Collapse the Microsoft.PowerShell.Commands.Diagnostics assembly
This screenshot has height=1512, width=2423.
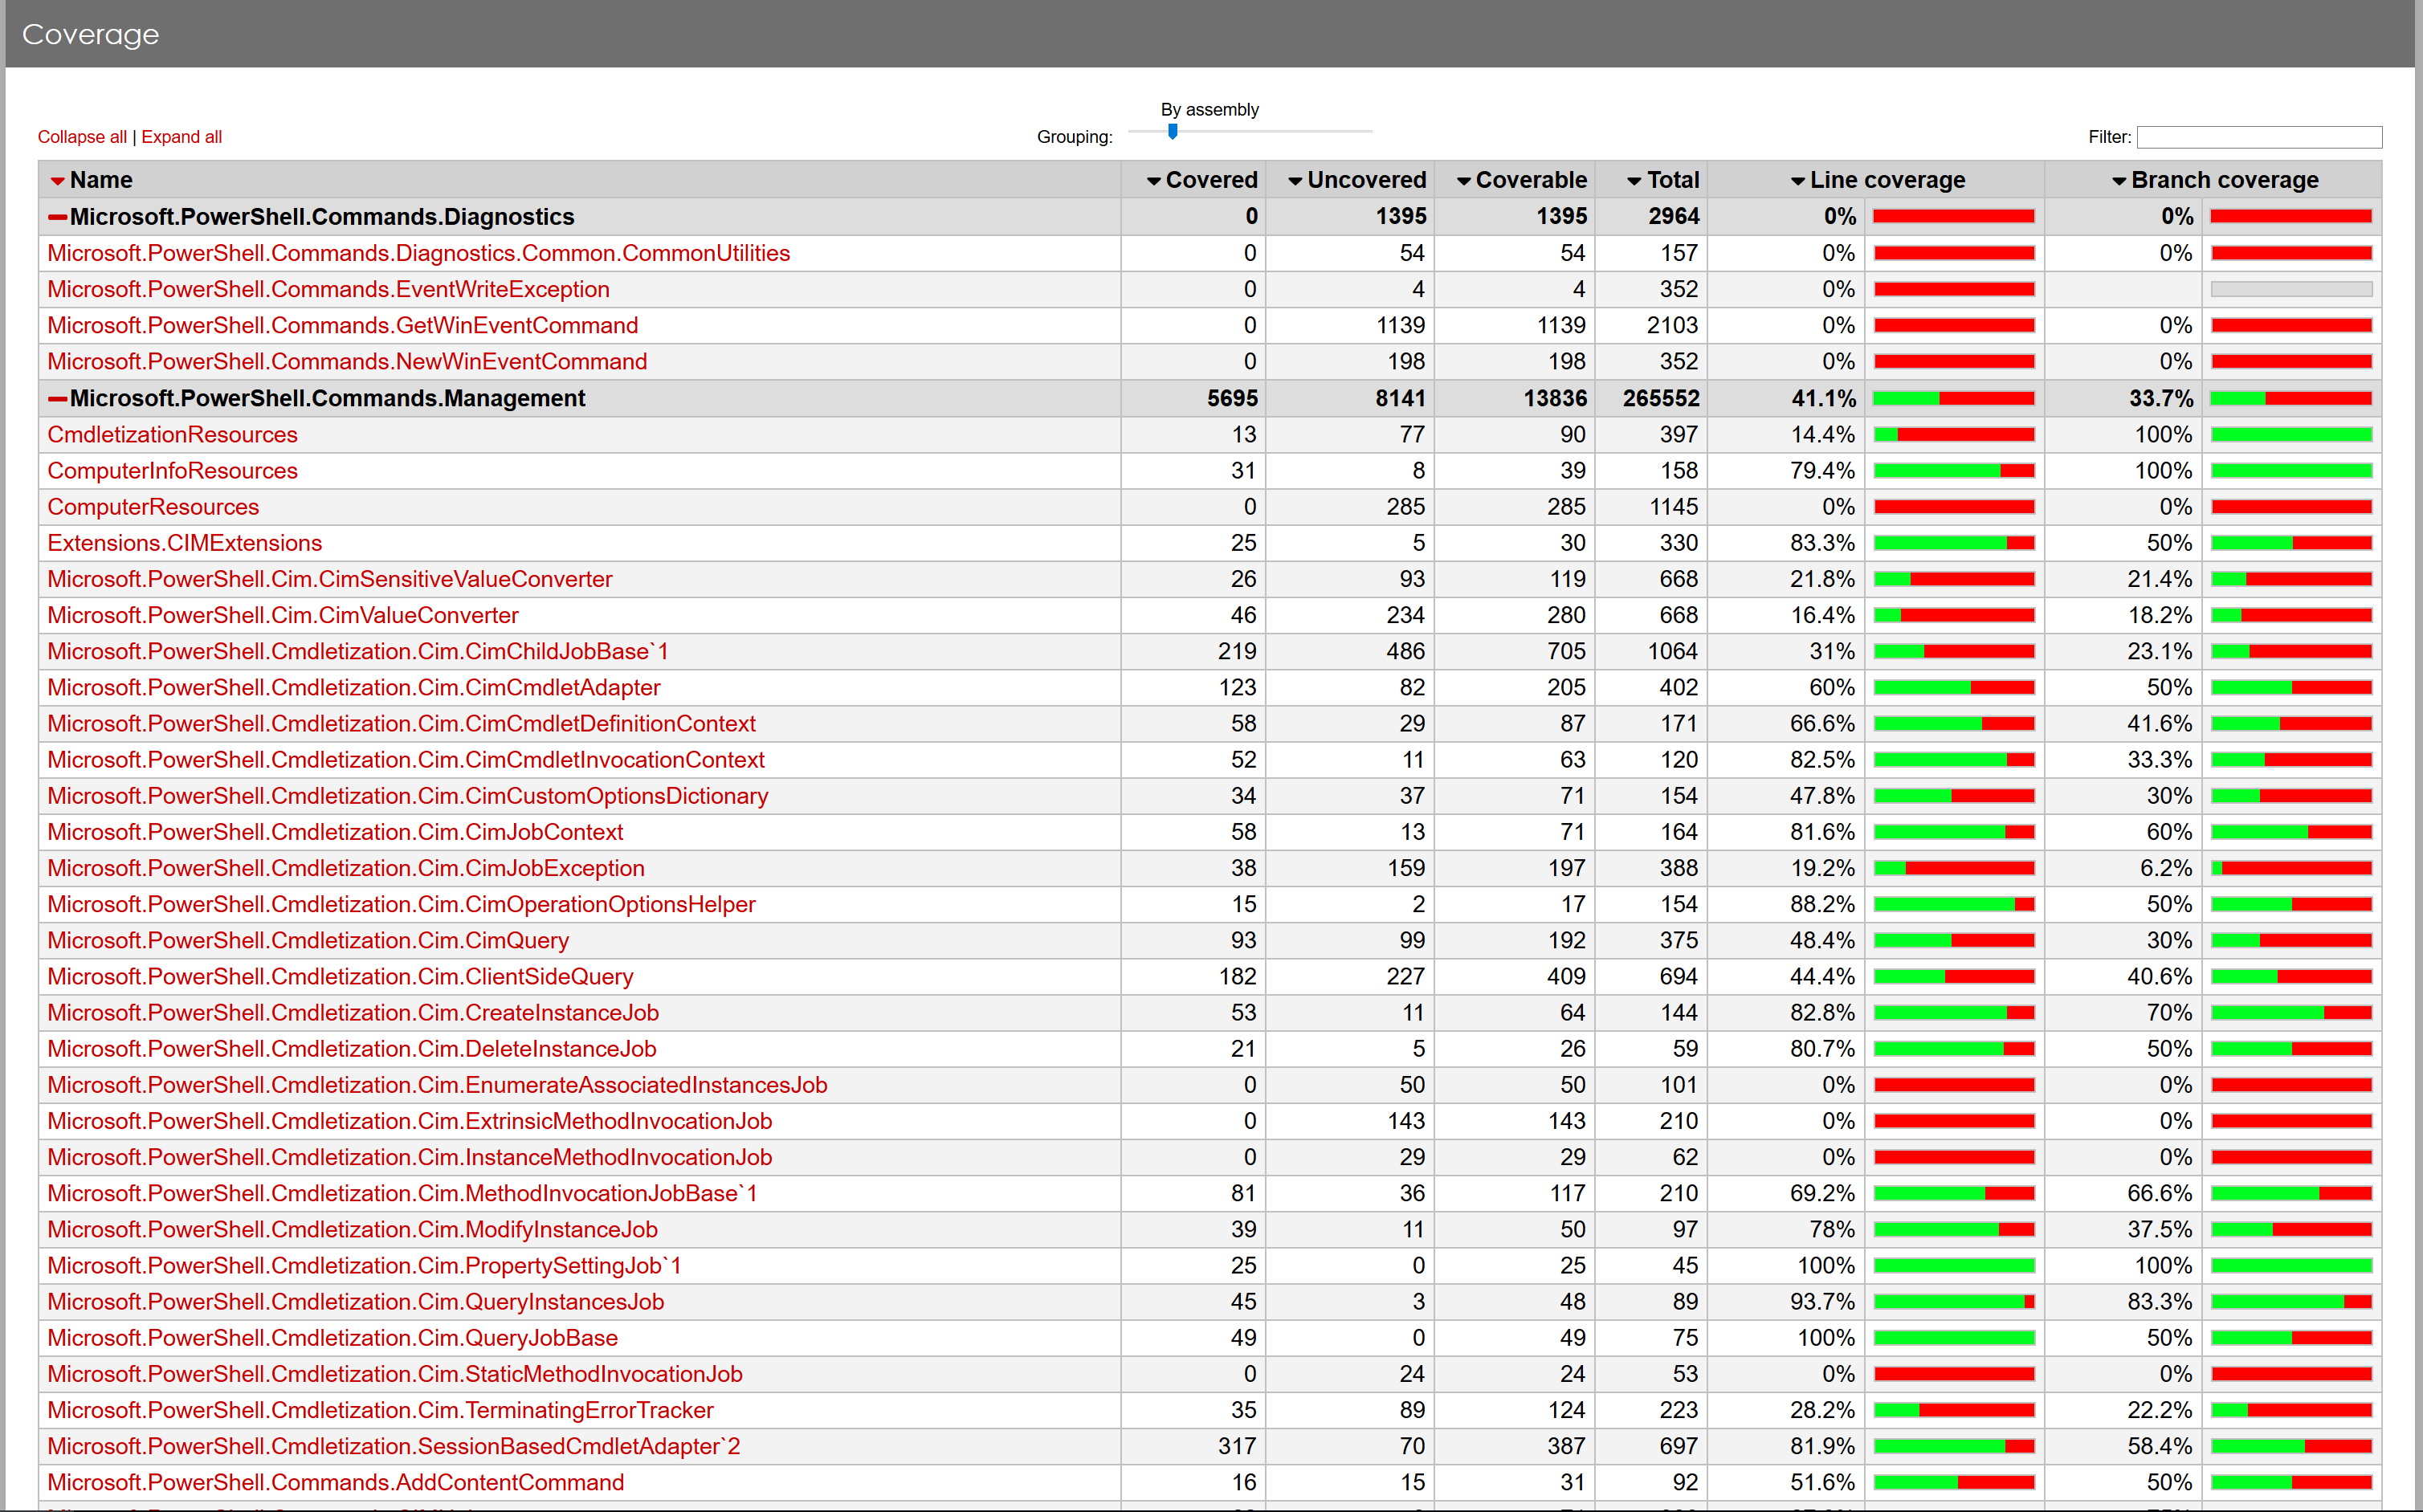click(x=58, y=217)
